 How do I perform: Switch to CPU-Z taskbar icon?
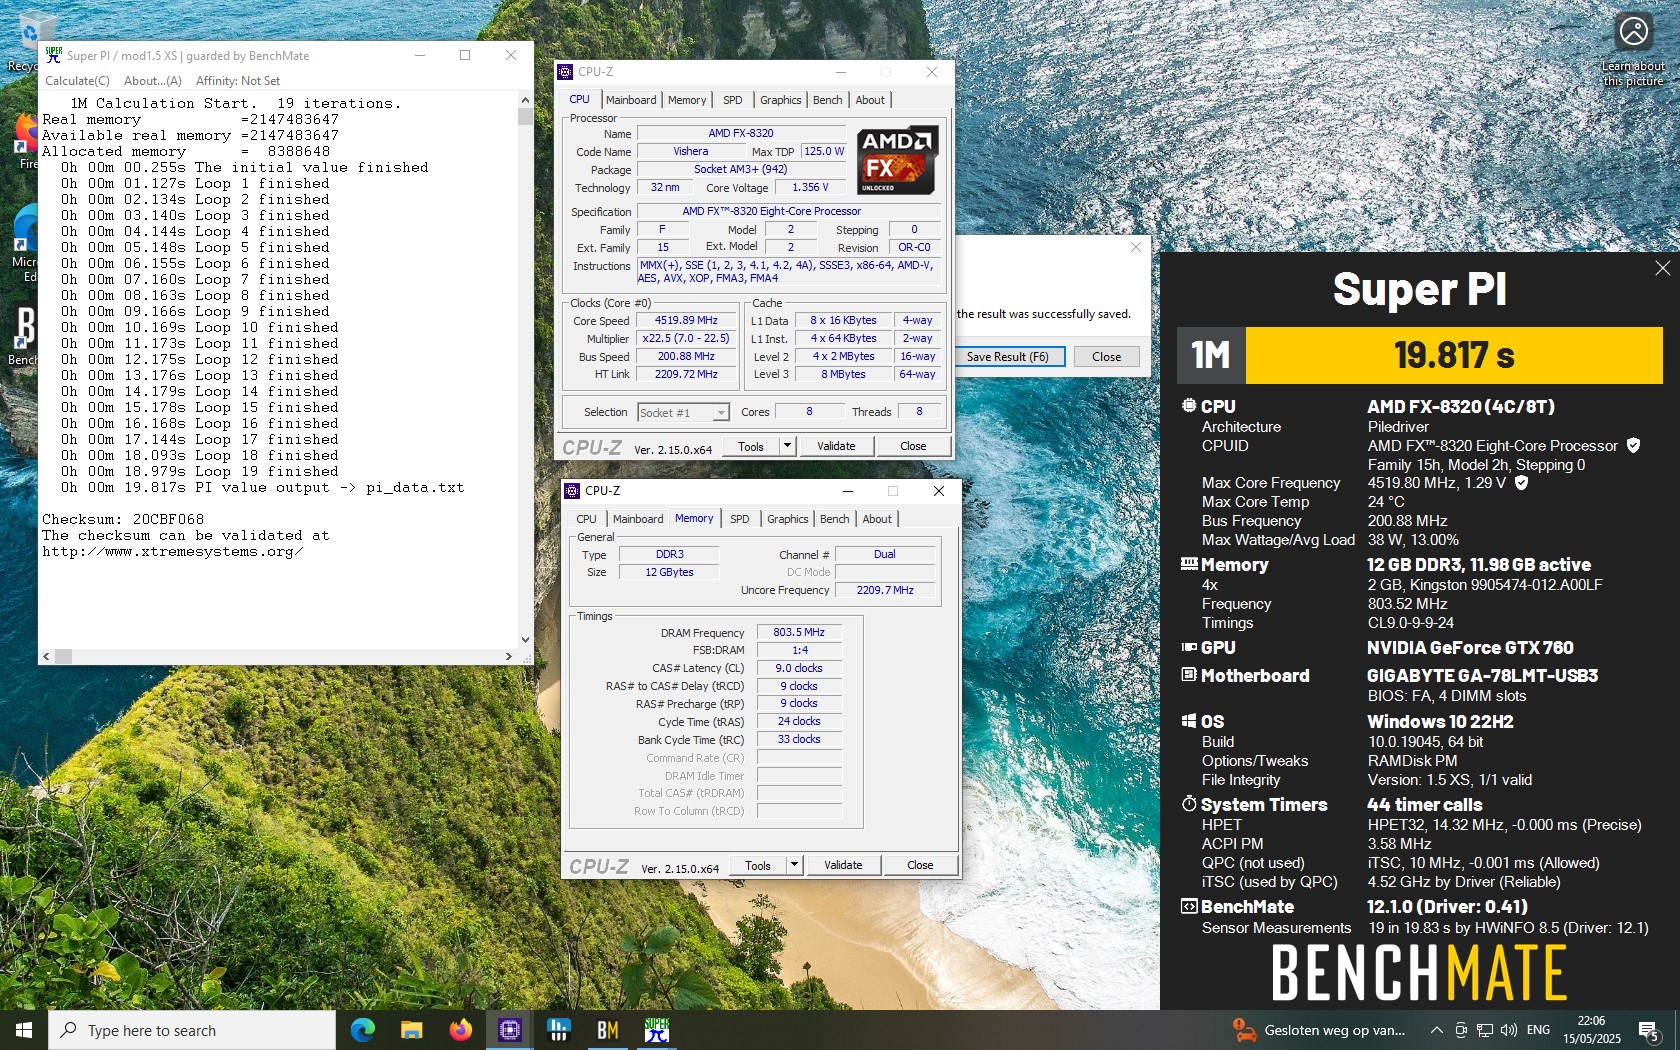tap(509, 1029)
